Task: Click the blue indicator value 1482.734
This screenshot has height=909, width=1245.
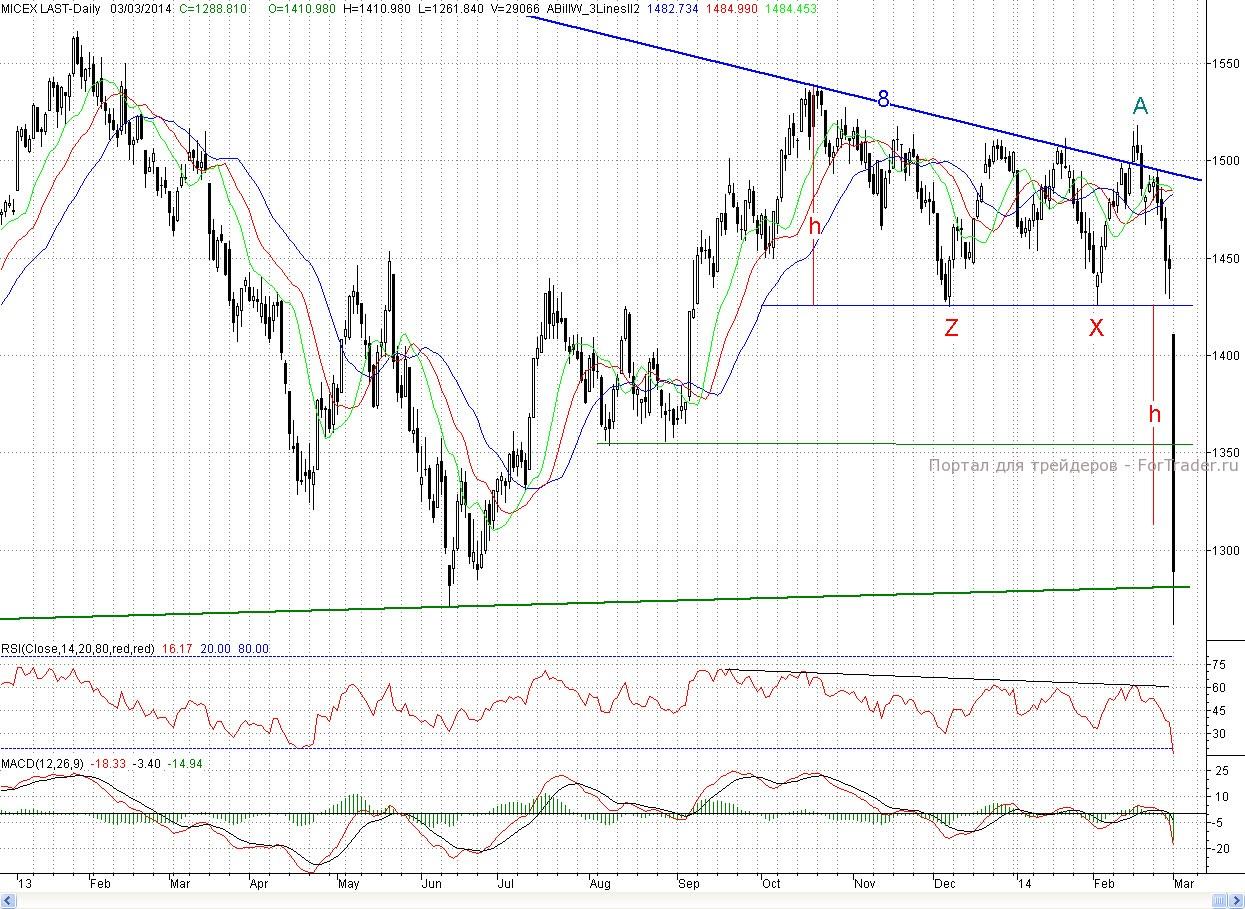Action: click(675, 7)
